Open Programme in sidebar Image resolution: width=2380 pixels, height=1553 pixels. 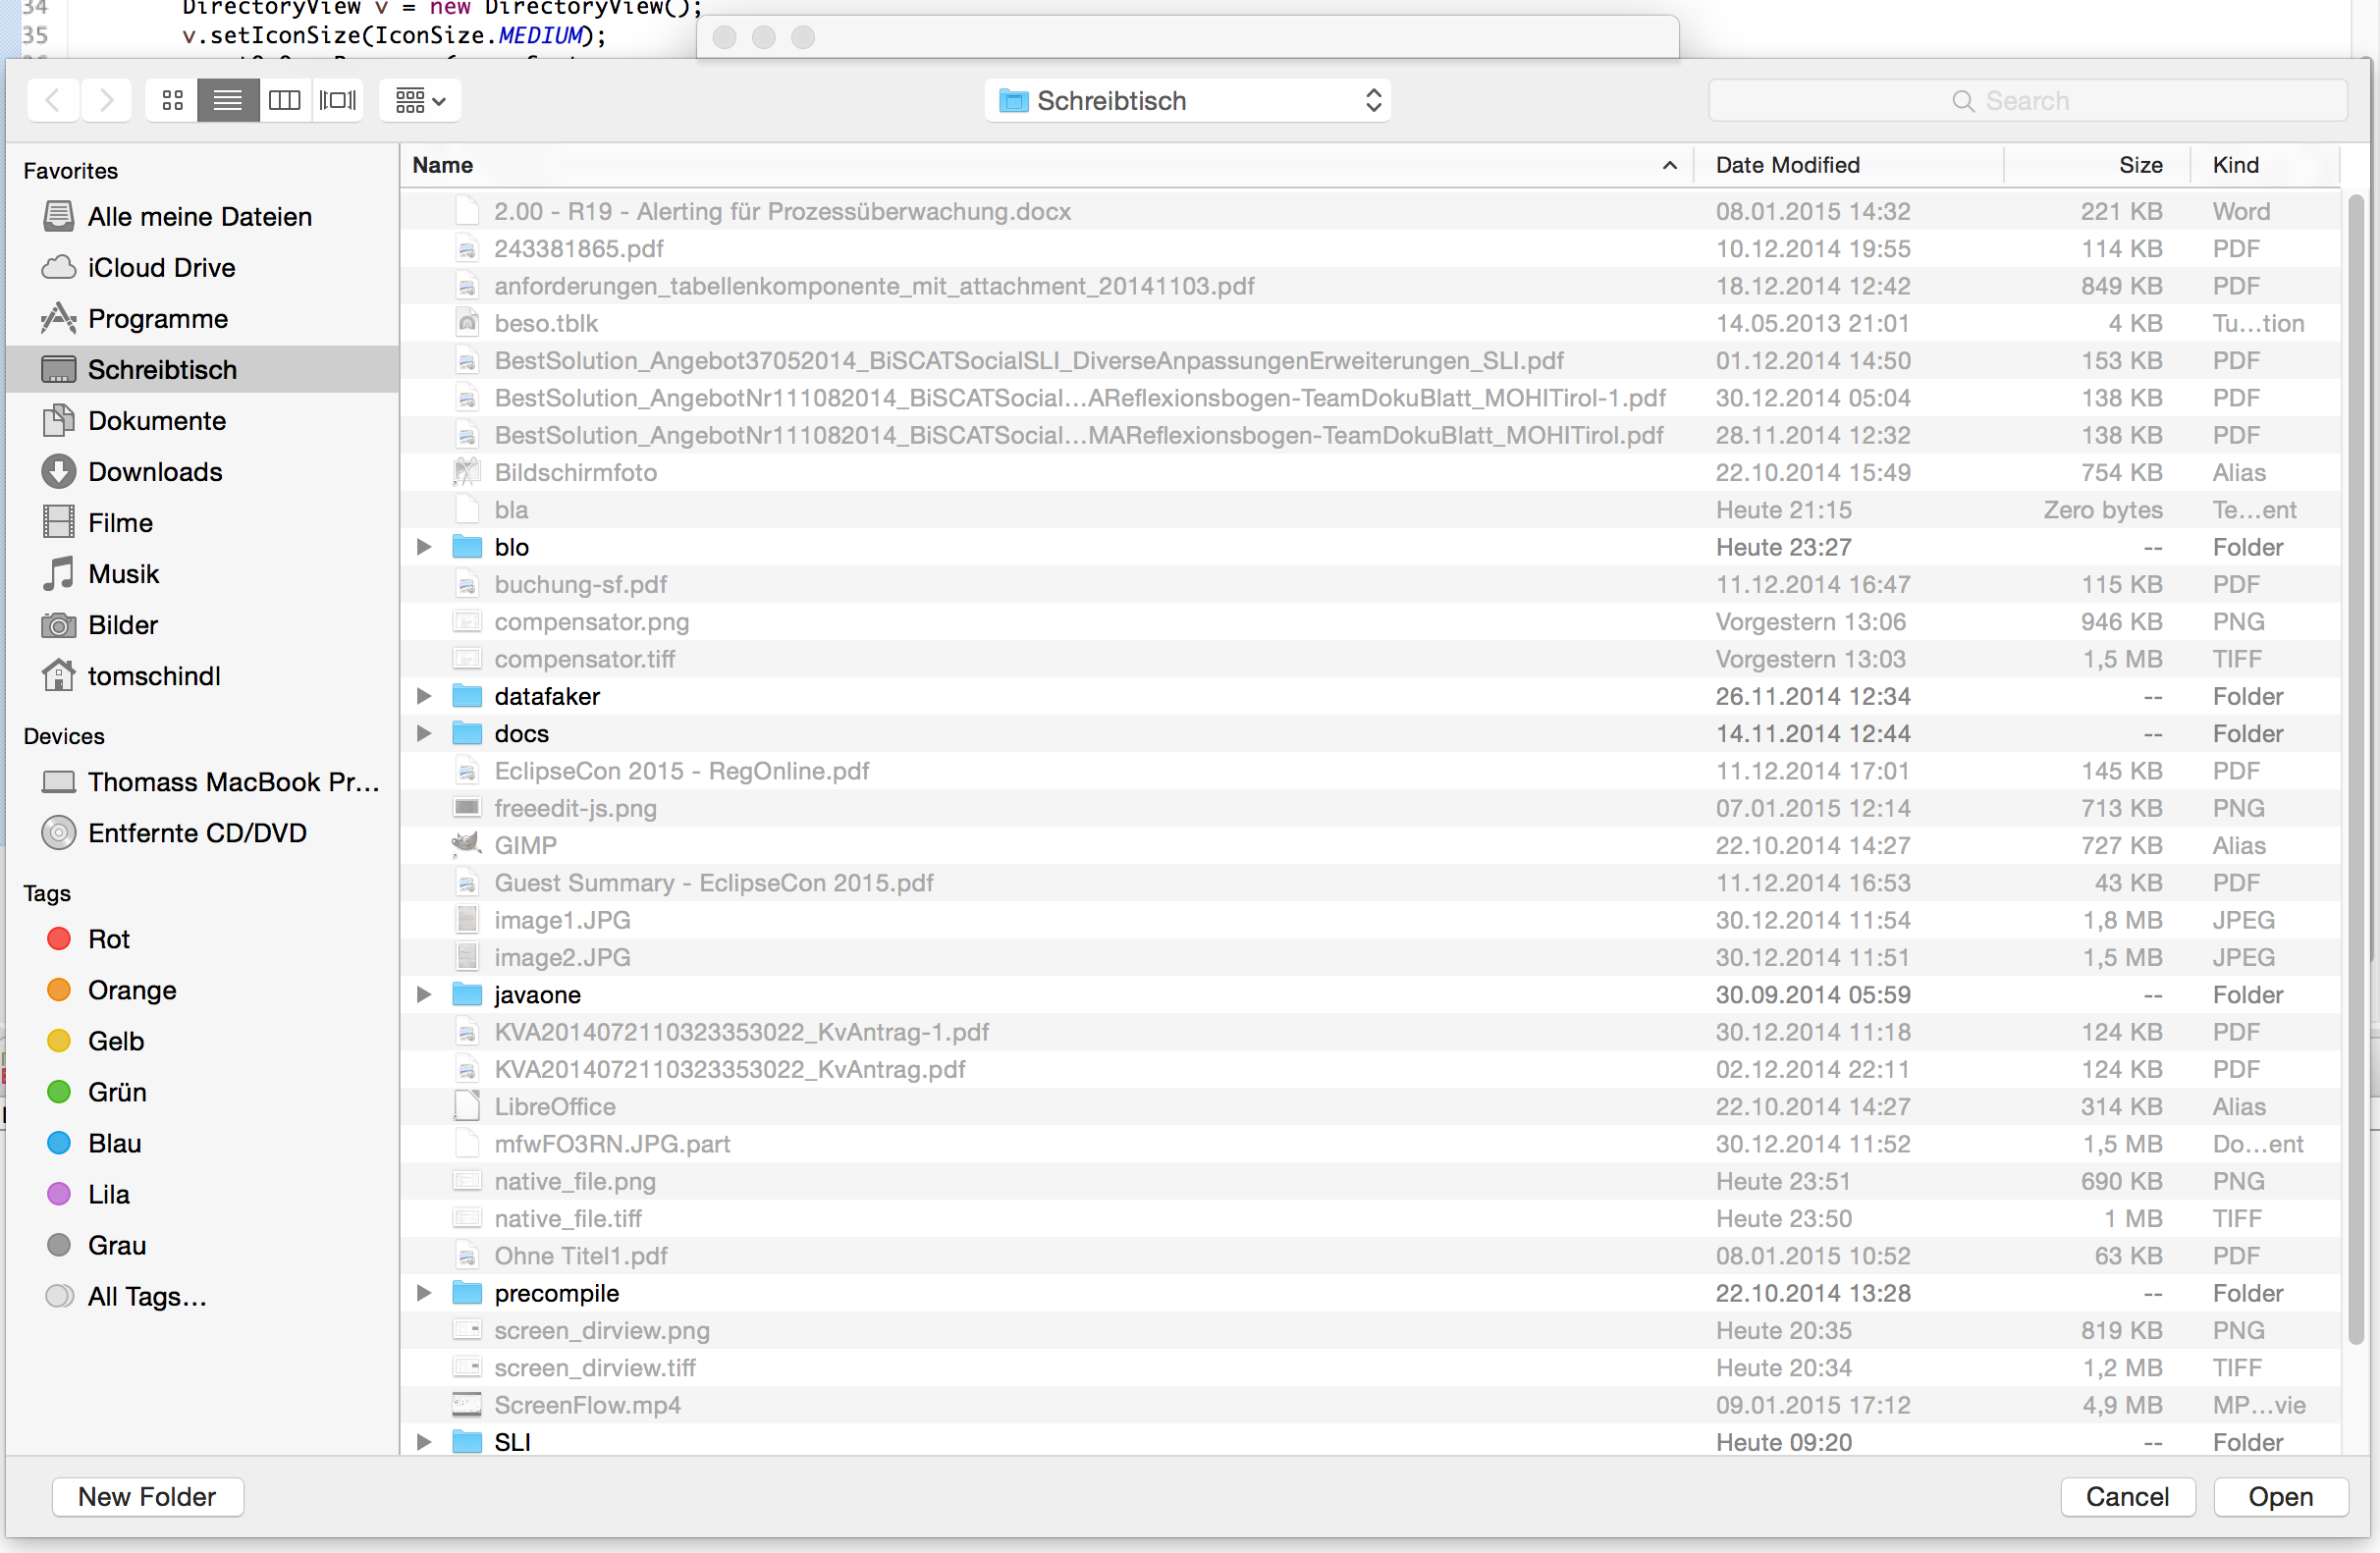pos(200,319)
